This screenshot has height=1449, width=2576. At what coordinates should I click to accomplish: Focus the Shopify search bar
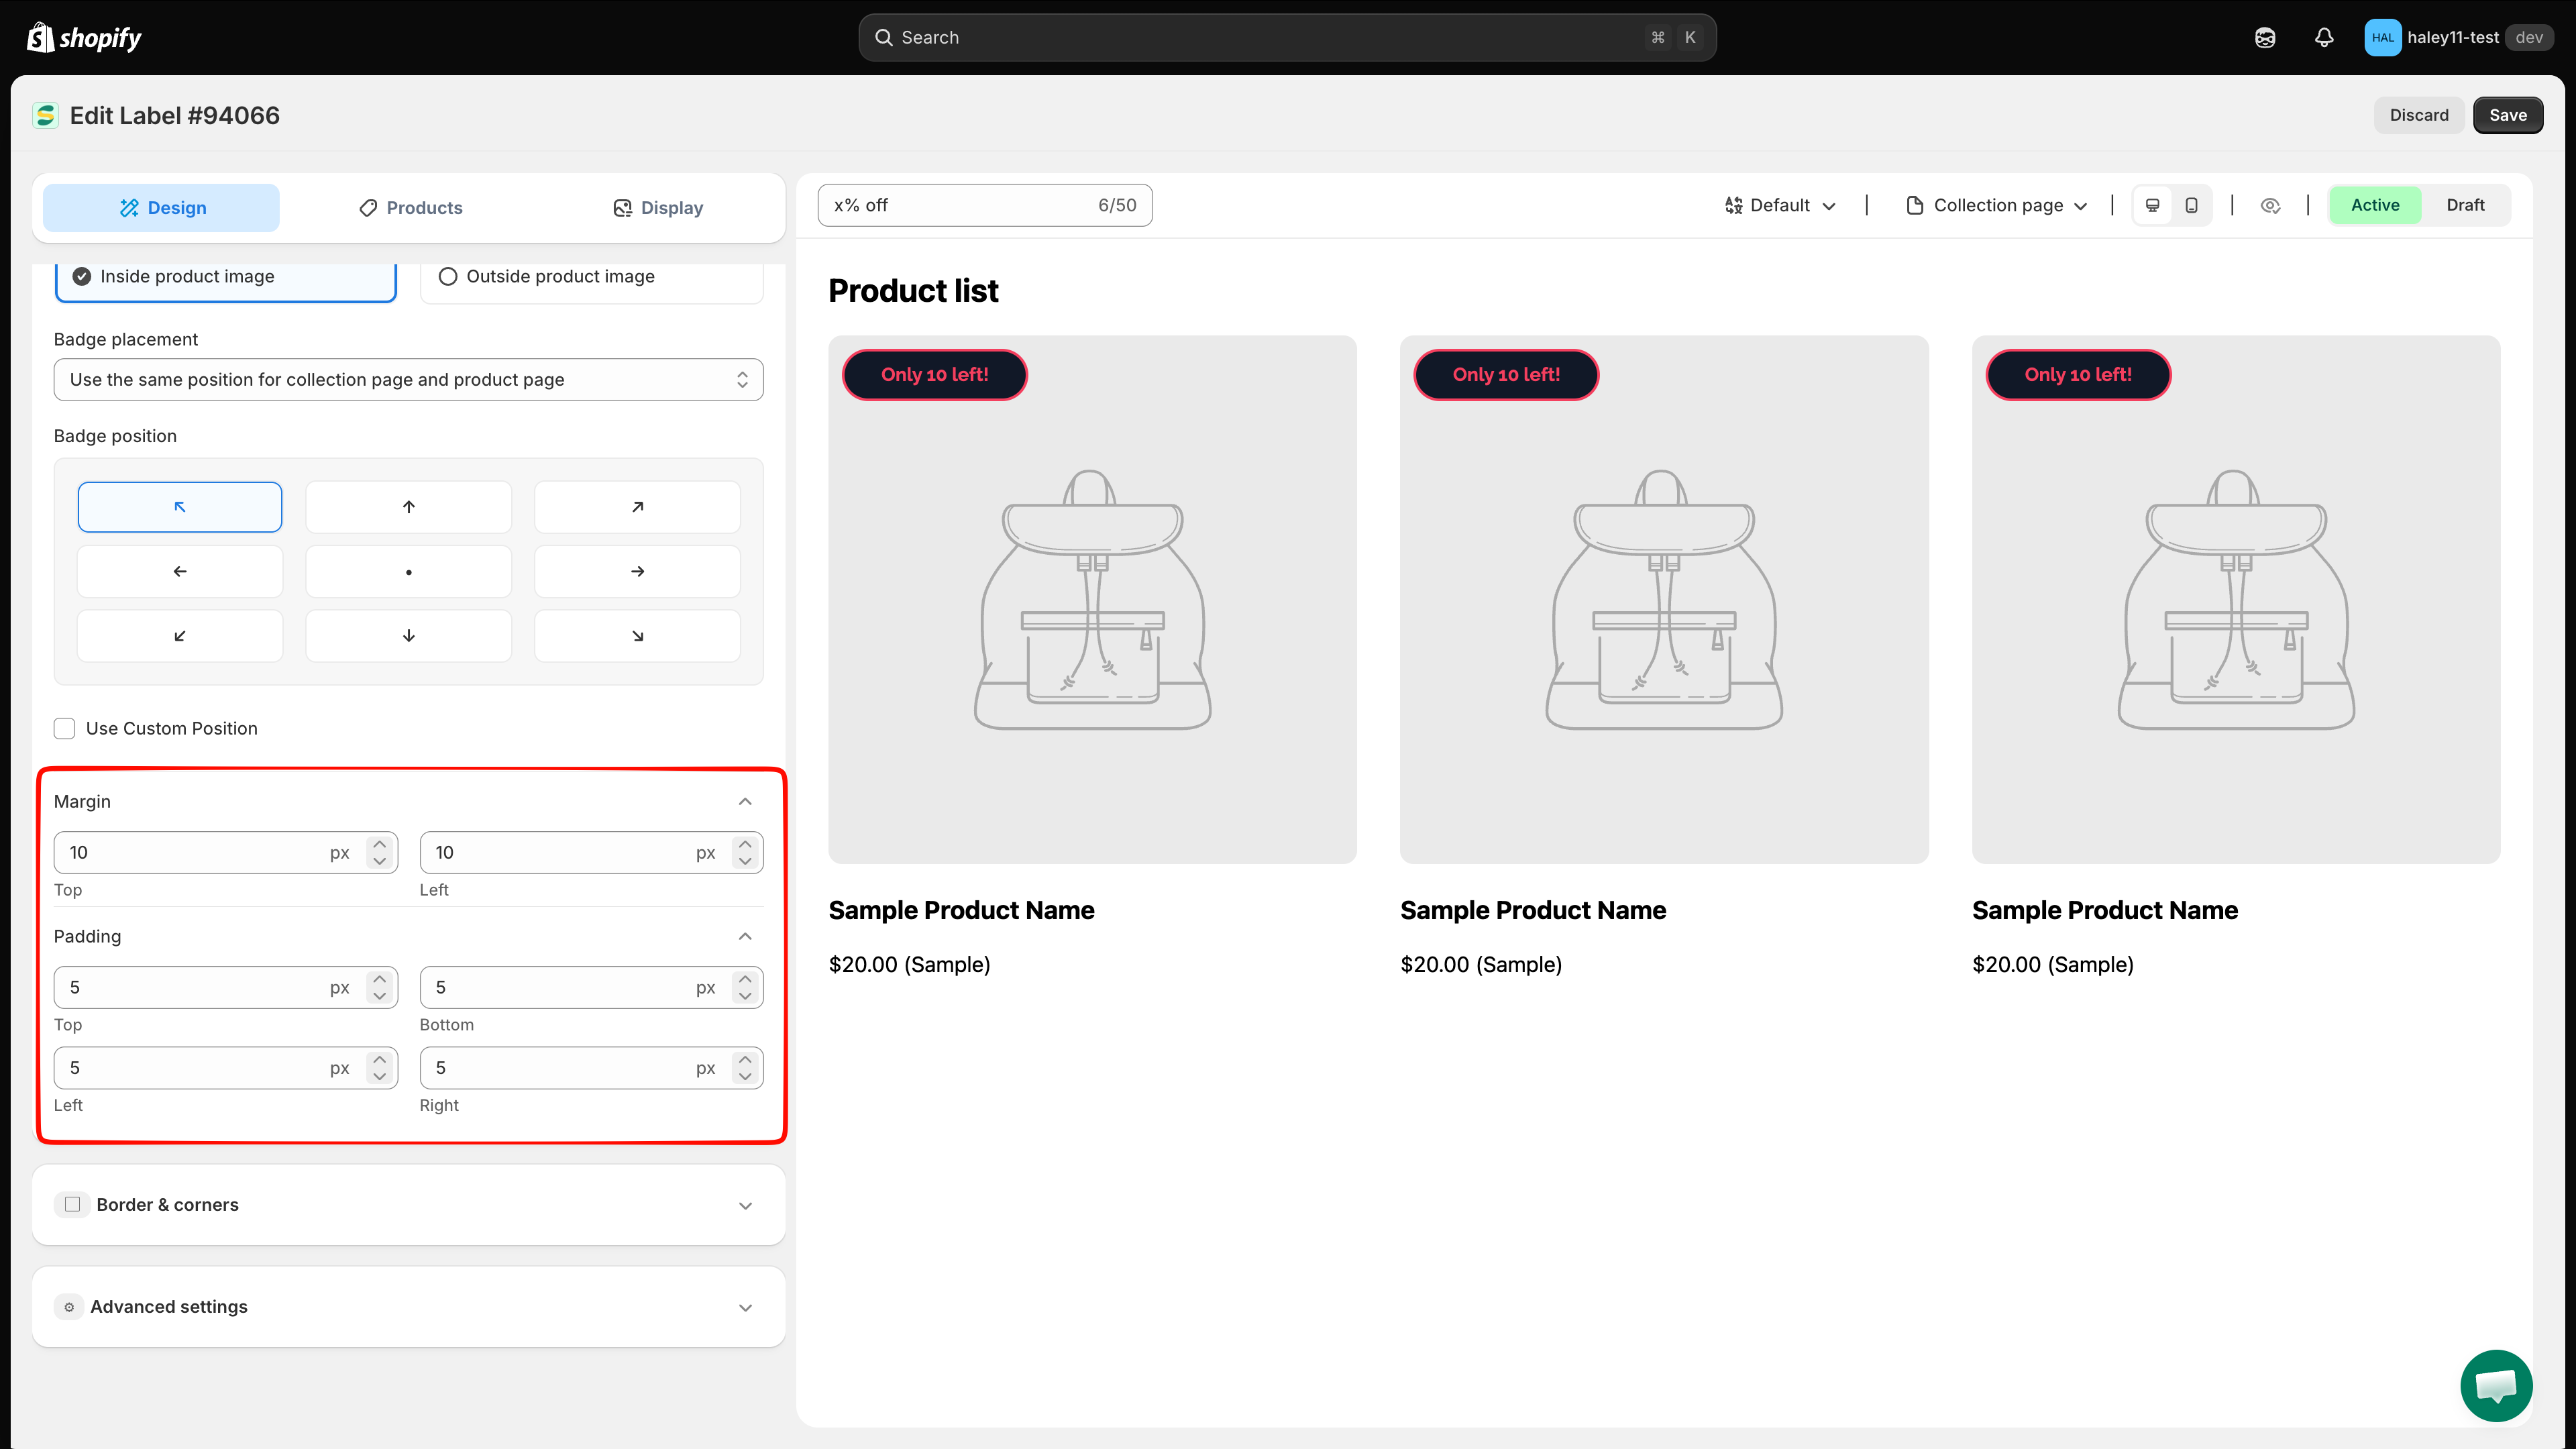(x=1287, y=37)
